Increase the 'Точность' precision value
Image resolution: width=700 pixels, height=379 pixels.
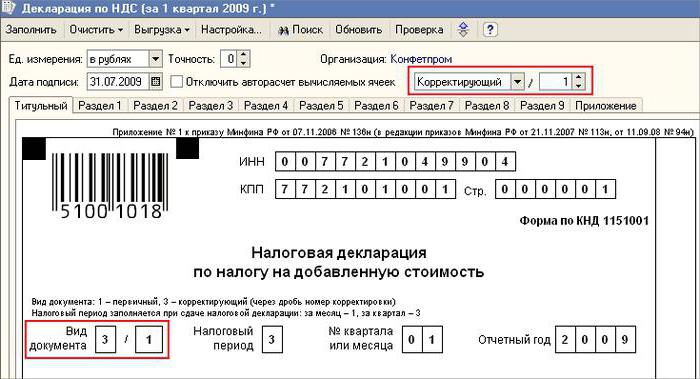point(243,55)
